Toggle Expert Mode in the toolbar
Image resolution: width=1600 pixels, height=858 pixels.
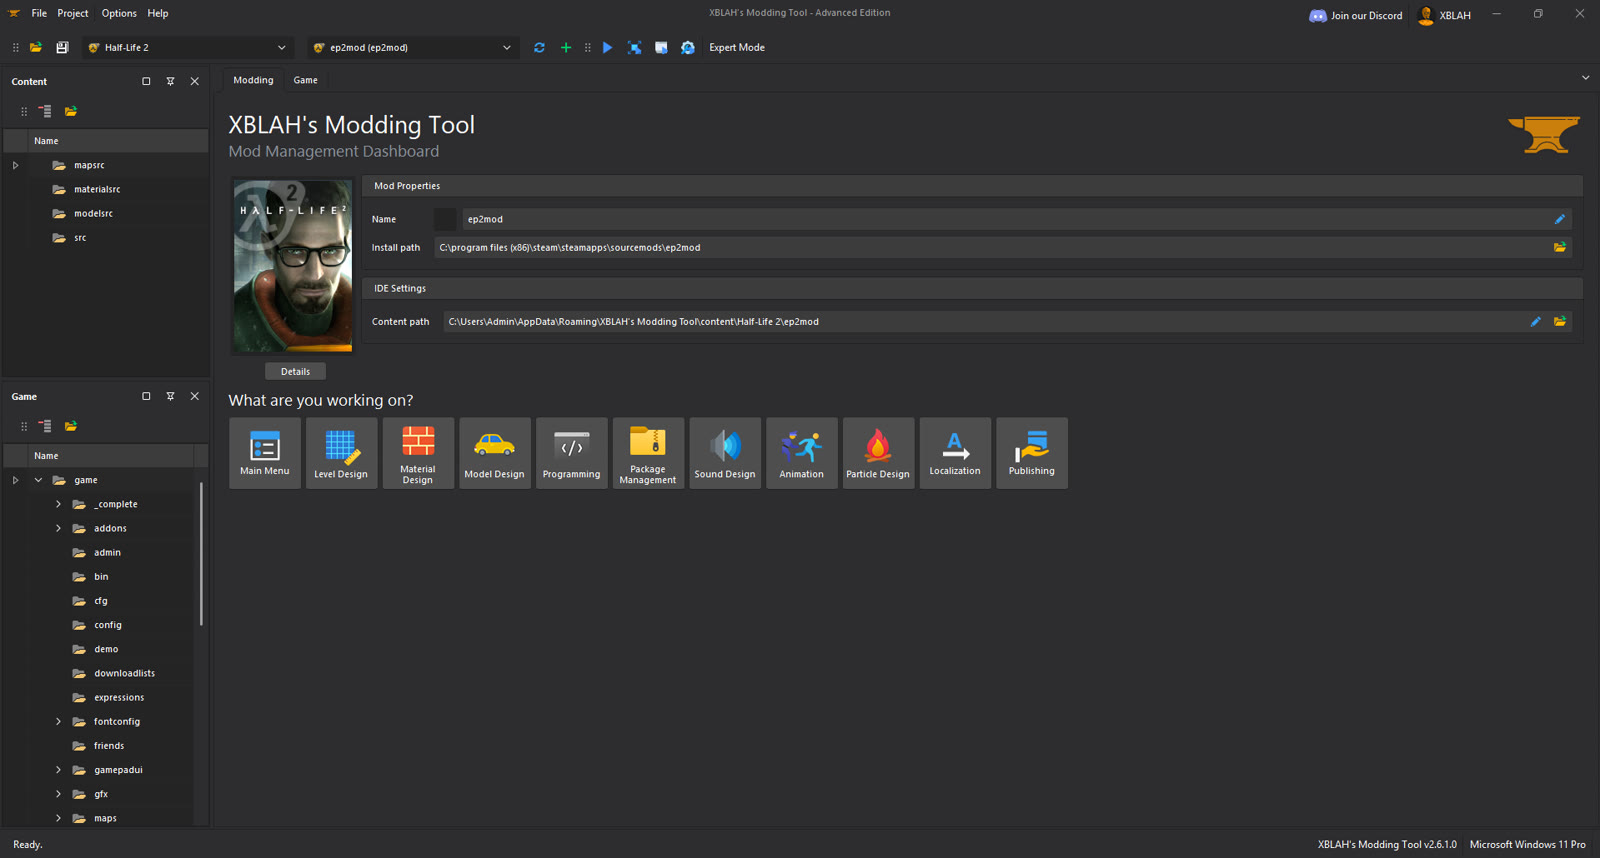(737, 47)
